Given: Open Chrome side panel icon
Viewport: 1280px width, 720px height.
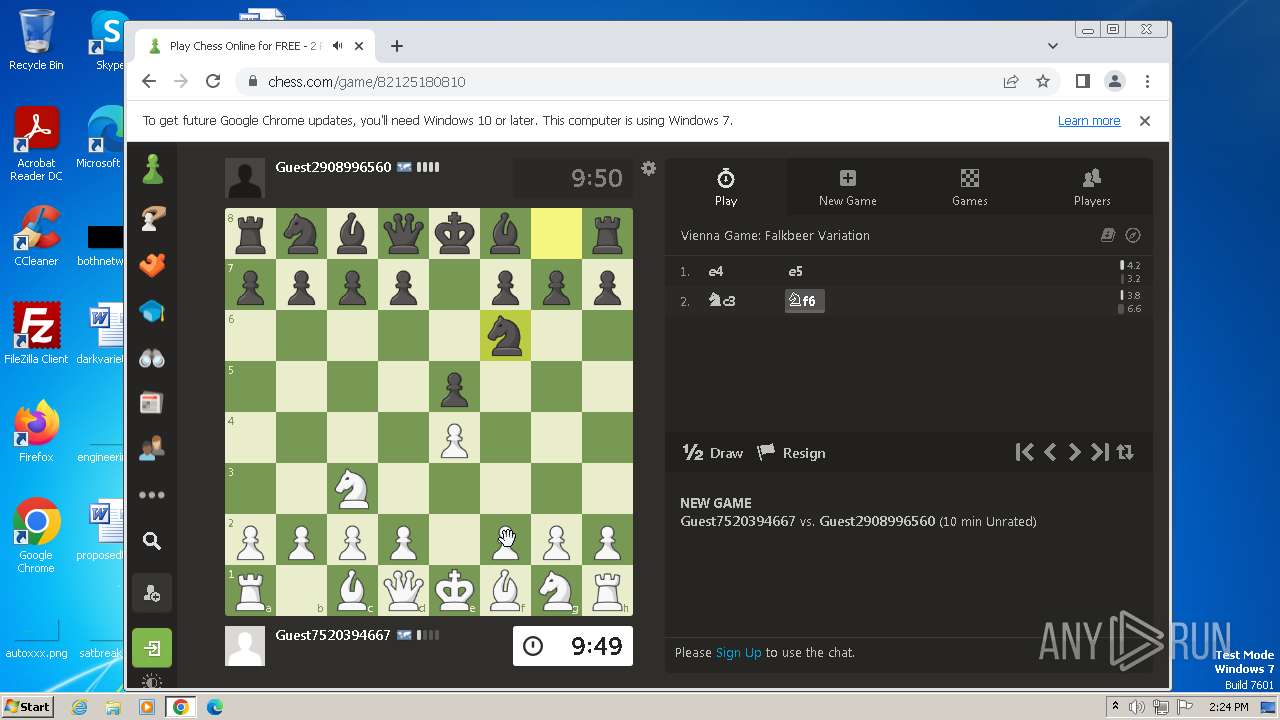Looking at the screenshot, I should (1082, 81).
